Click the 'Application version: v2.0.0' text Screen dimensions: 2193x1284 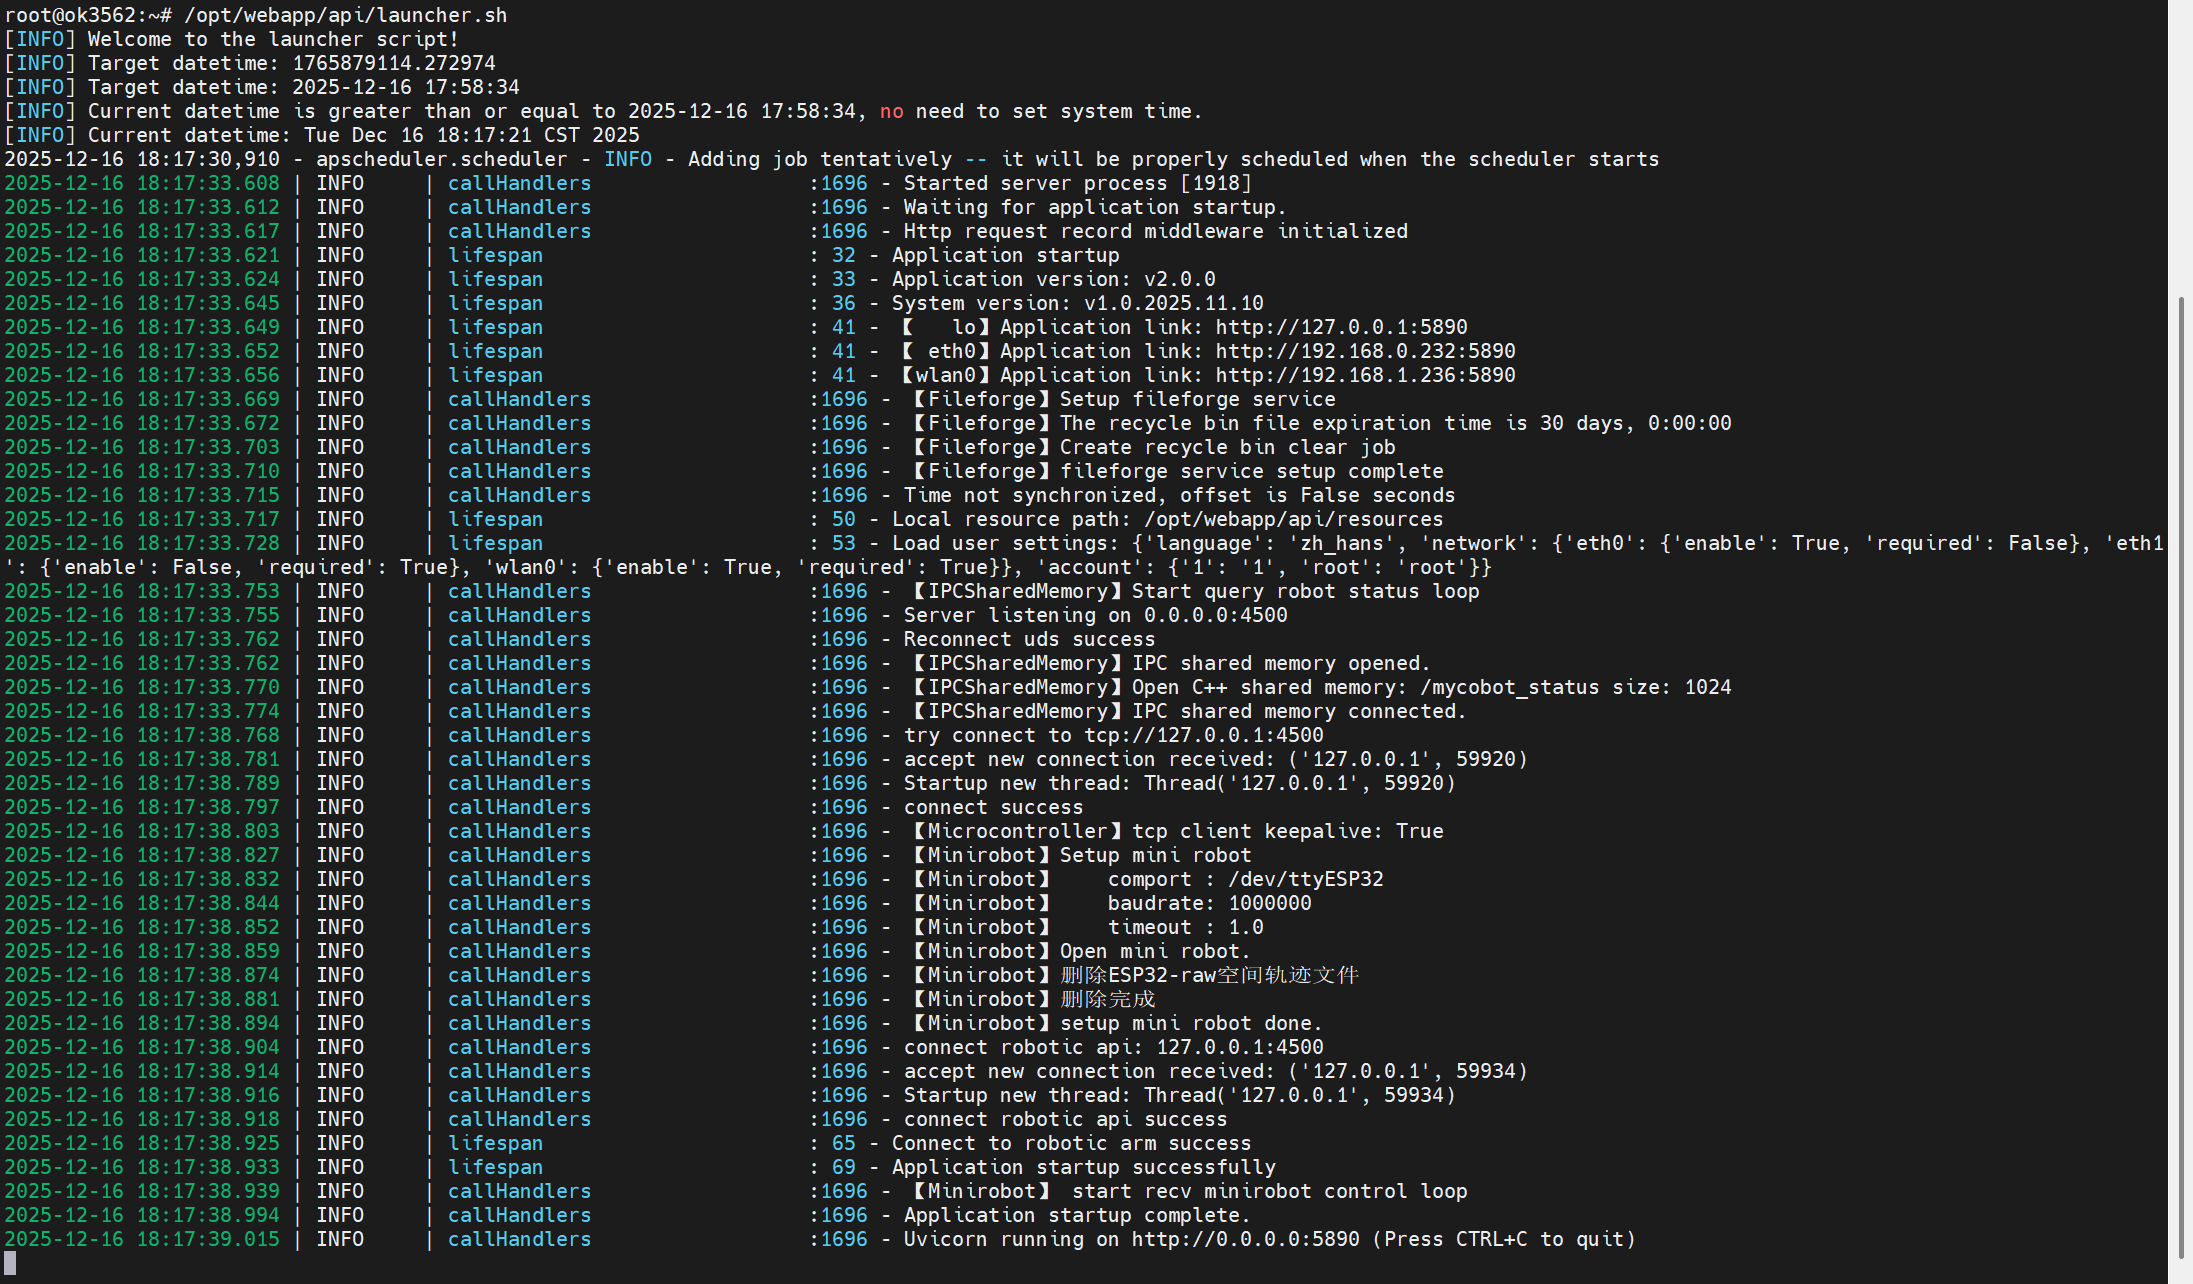pyautogui.click(x=1053, y=279)
